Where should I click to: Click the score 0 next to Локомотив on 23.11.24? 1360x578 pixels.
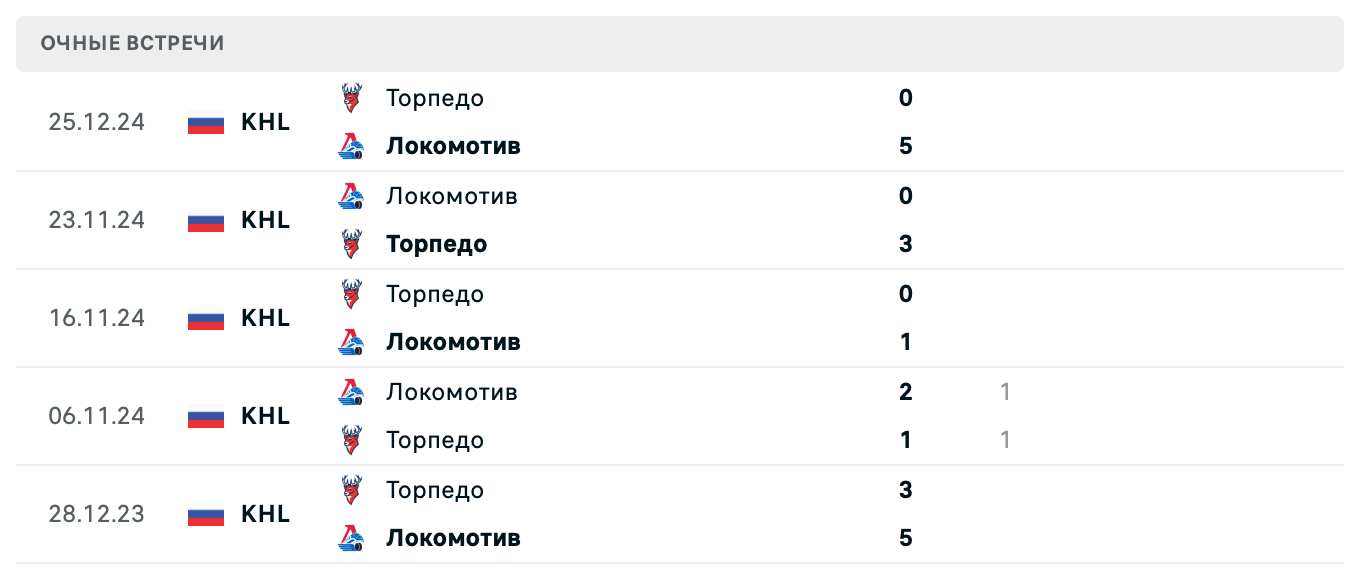pos(905,196)
